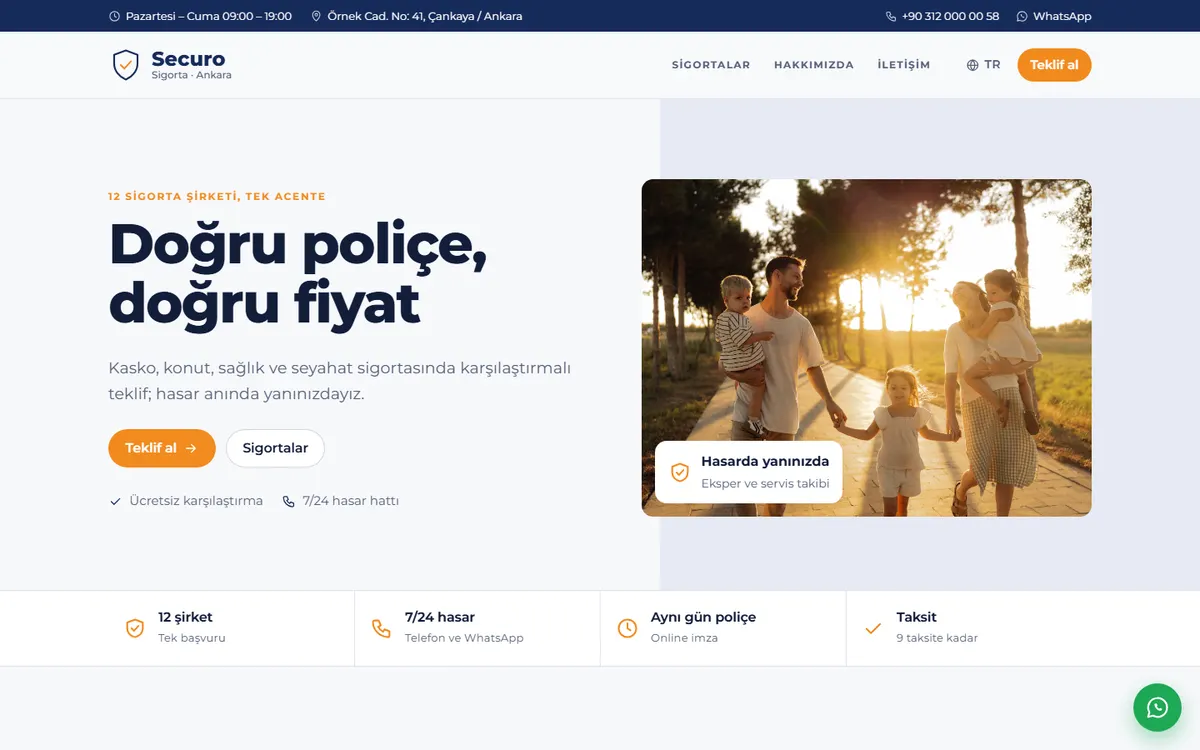Click the 12 şirket feature title
Image resolution: width=1200 pixels, height=750 pixels.
tap(185, 617)
